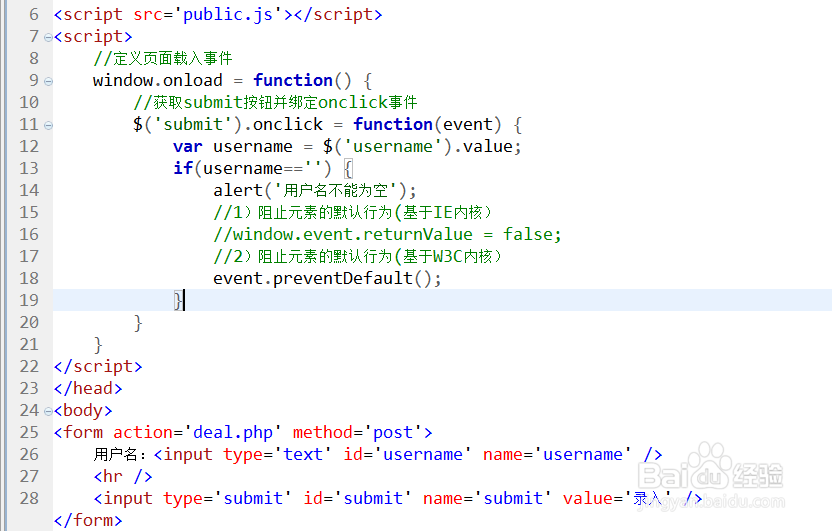The image size is (832, 531).
Task: Click name='submit' on line 28
Action: pyautogui.click(x=488, y=499)
